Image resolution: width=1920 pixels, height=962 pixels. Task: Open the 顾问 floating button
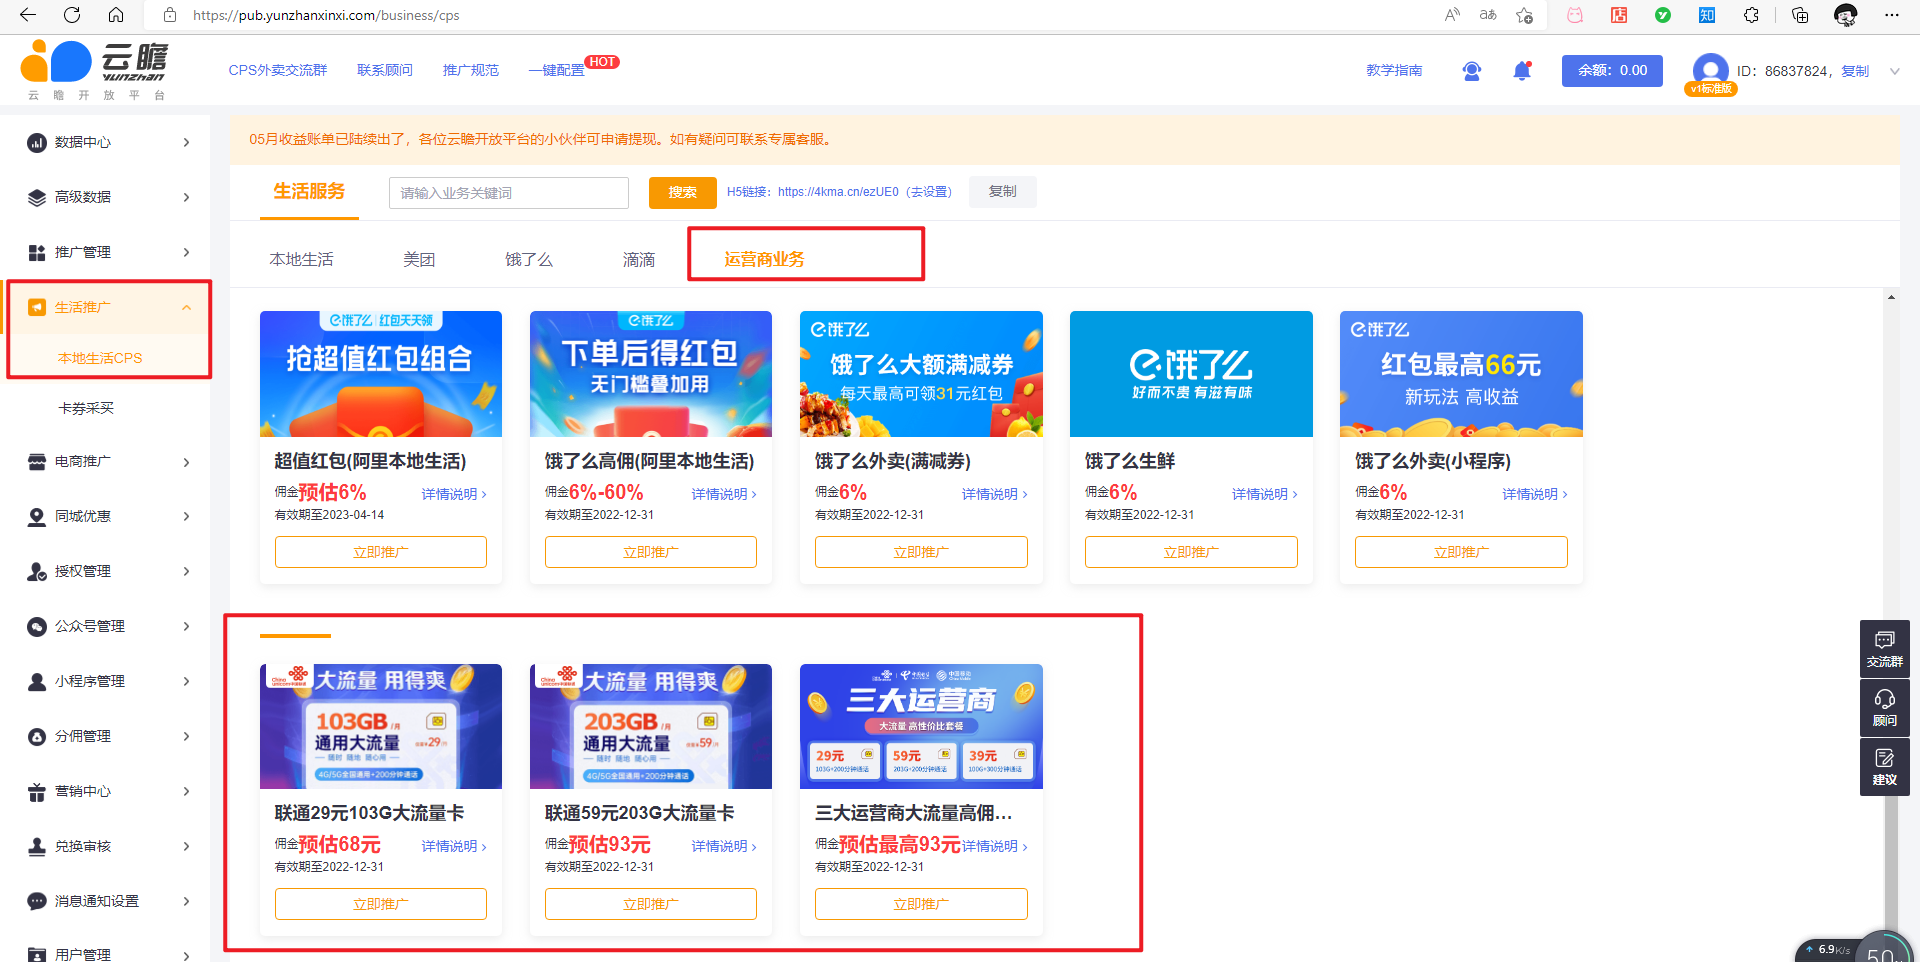click(x=1884, y=708)
